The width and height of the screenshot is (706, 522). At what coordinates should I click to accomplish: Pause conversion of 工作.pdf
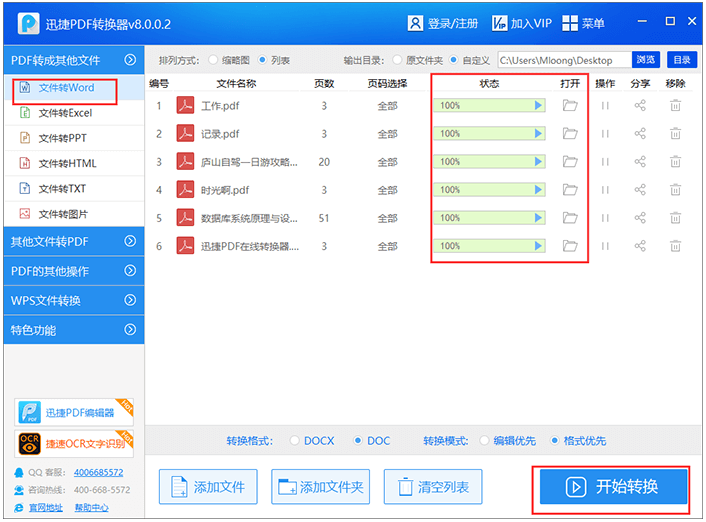click(605, 106)
